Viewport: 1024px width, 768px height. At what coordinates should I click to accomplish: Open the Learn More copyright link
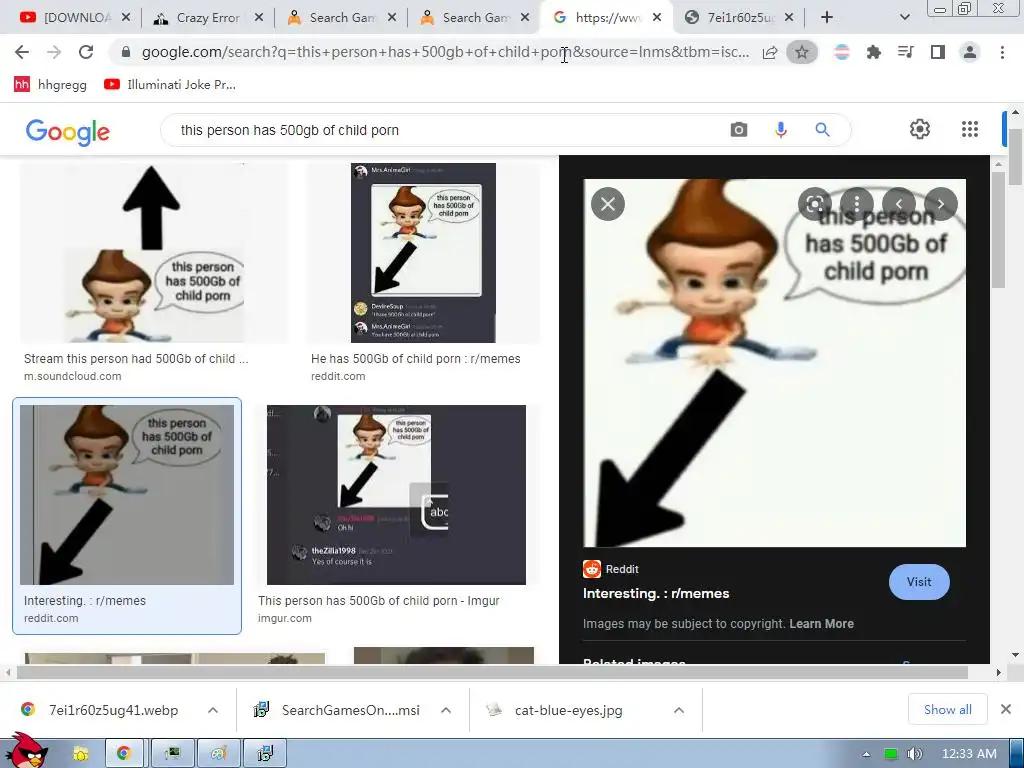click(x=821, y=624)
